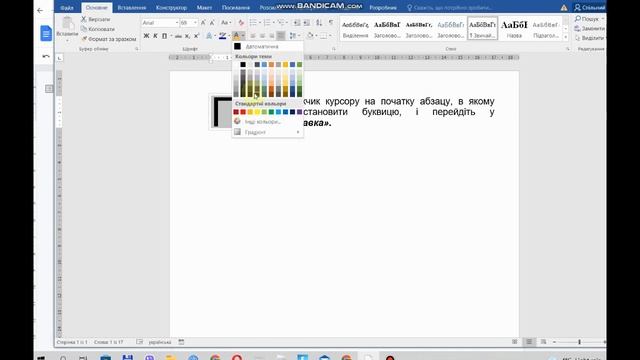The height and width of the screenshot is (360, 640).
Task: Click the Multilevel List icon
Action: [281, 23]
